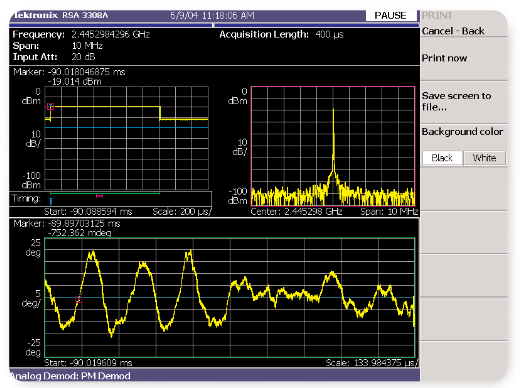Click the blue horizontal progress bar under title
The height and width of the screenshot is (388, 520).
pos(214,25)
